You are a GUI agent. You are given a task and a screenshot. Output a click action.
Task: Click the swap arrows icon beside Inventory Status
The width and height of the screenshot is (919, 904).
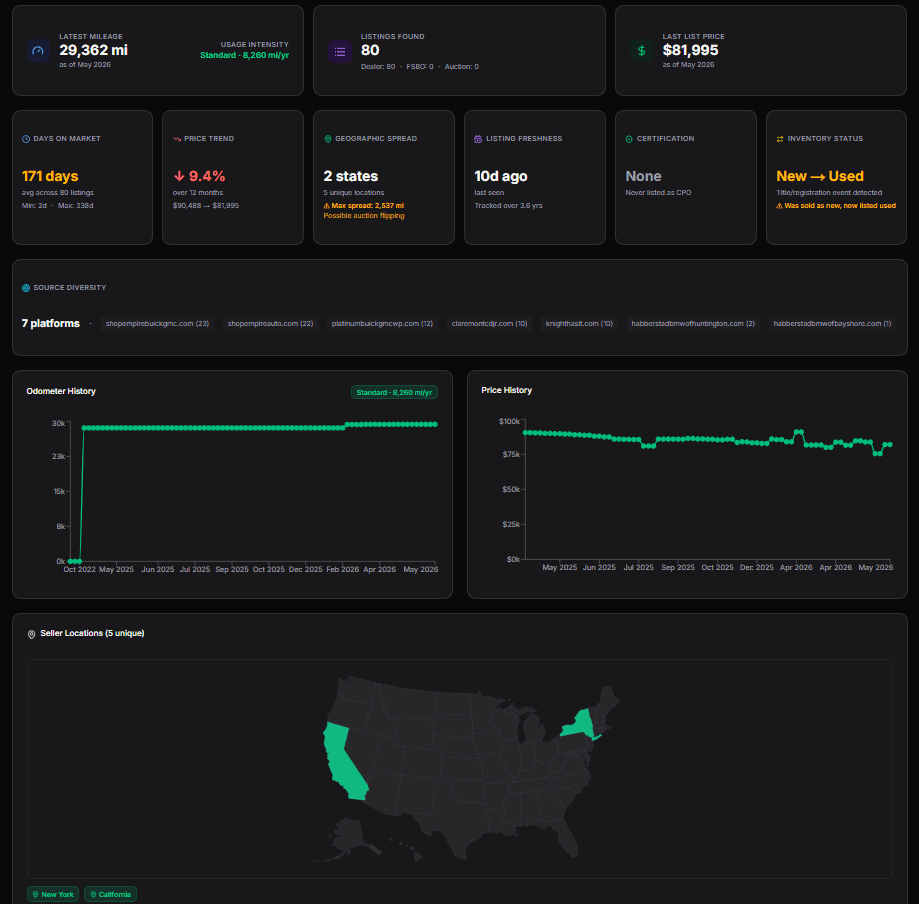click(780, 139)
